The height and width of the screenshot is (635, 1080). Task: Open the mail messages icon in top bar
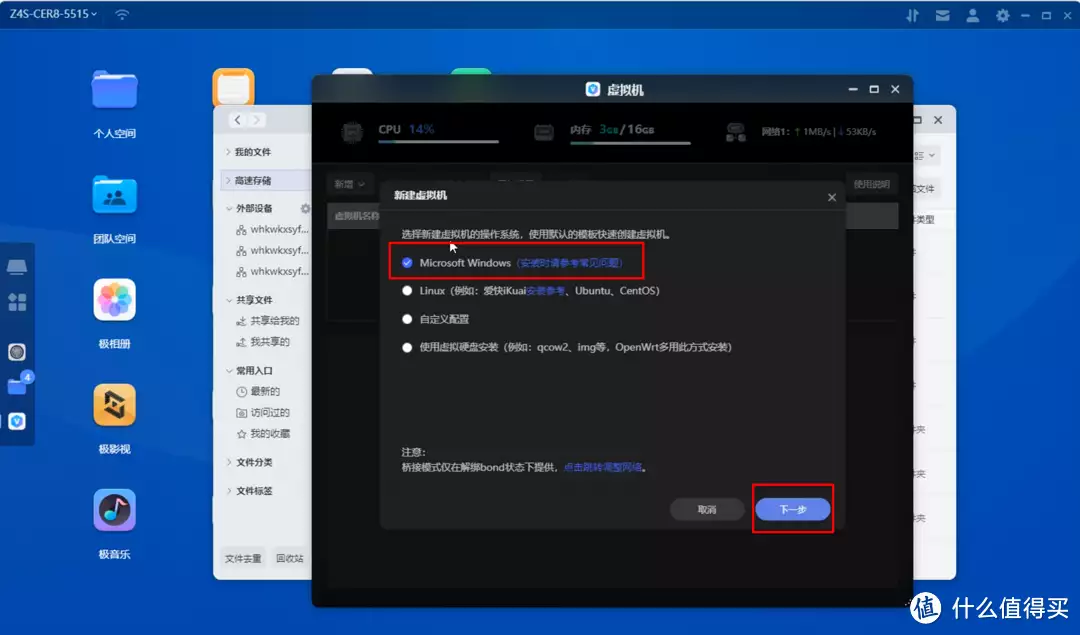[x=942, y=15]
